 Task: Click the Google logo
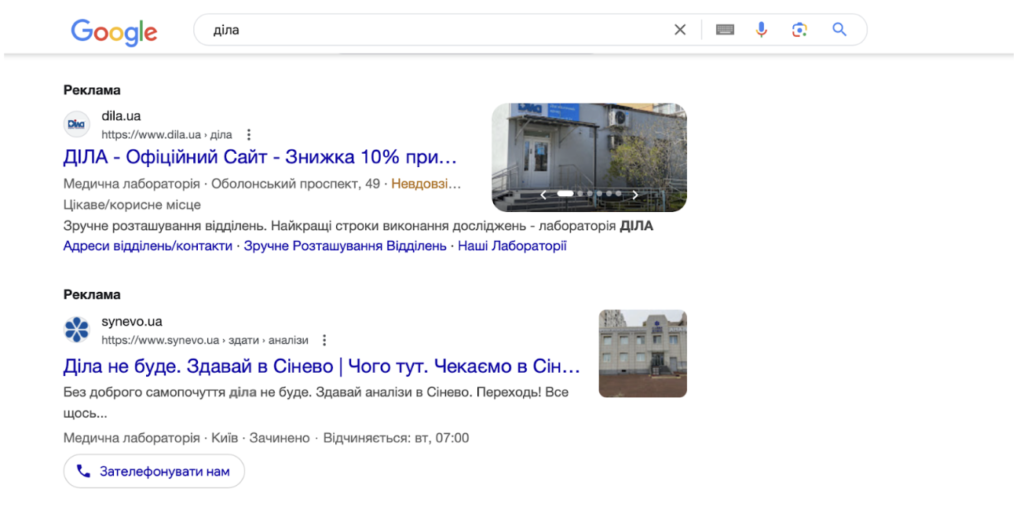[114, 32]
